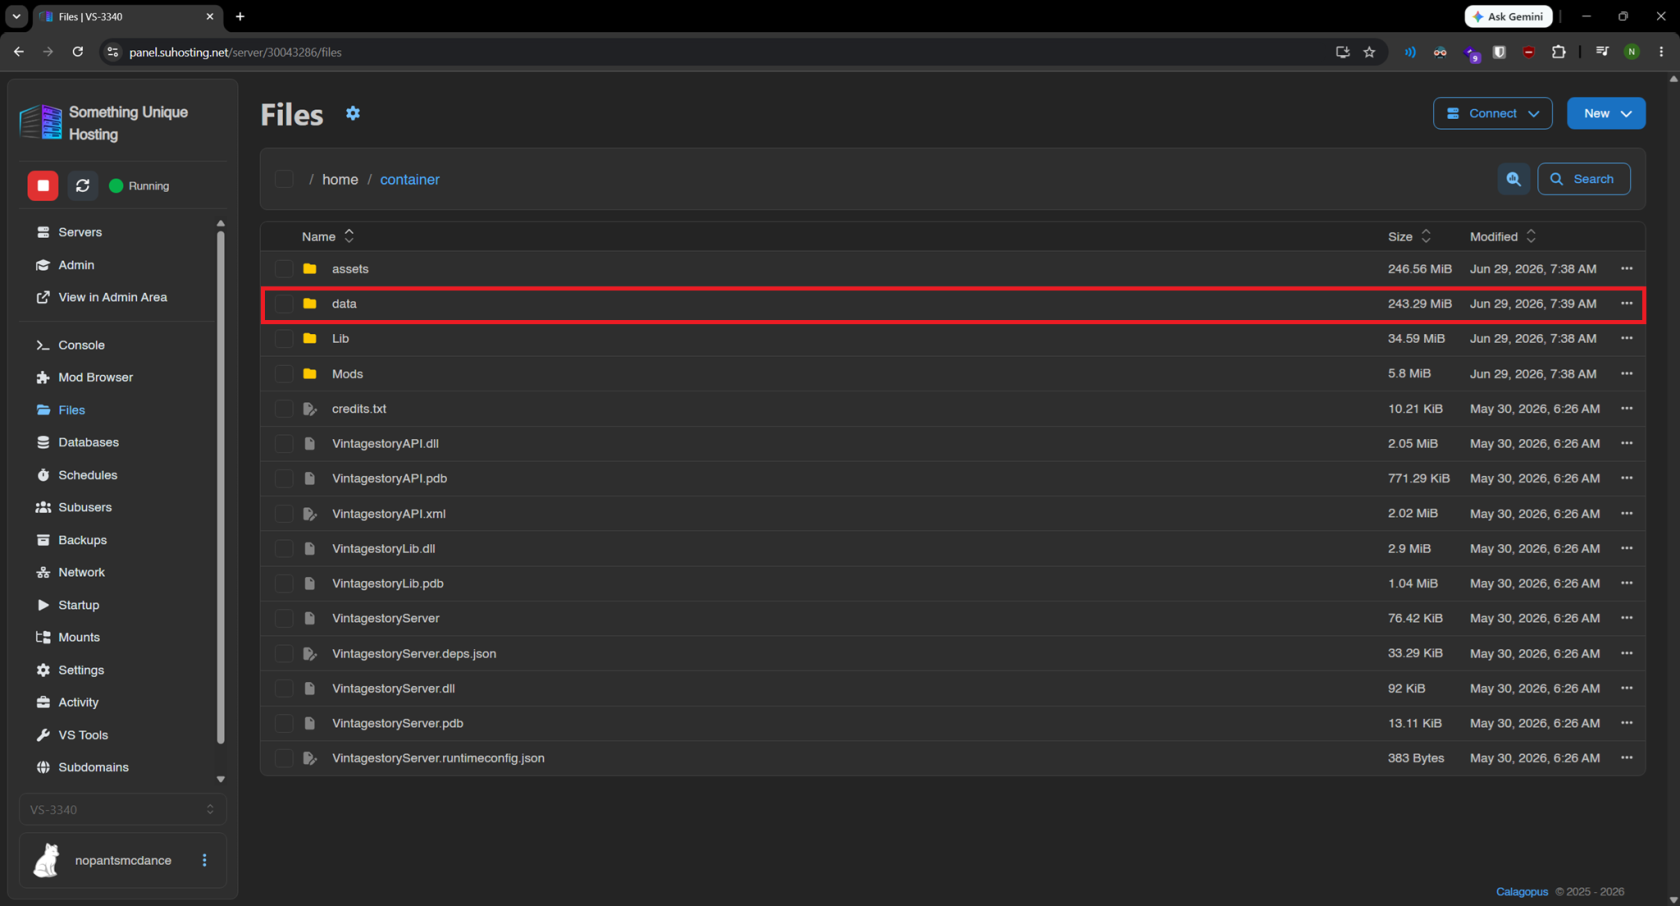Viewport: 1680px width, 906px height.
Task: Open user options next to nopantsmcdance
Action: pyautogui.click(x=205, y=860)
